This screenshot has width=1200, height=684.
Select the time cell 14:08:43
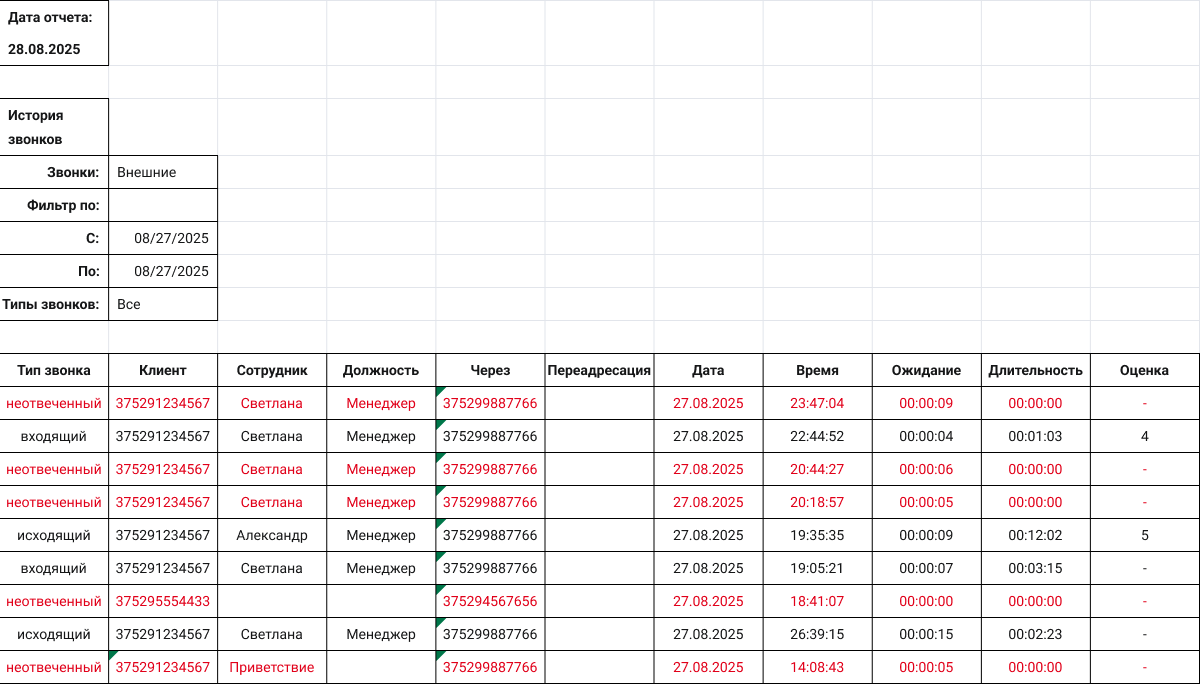[x=817, y=667]
